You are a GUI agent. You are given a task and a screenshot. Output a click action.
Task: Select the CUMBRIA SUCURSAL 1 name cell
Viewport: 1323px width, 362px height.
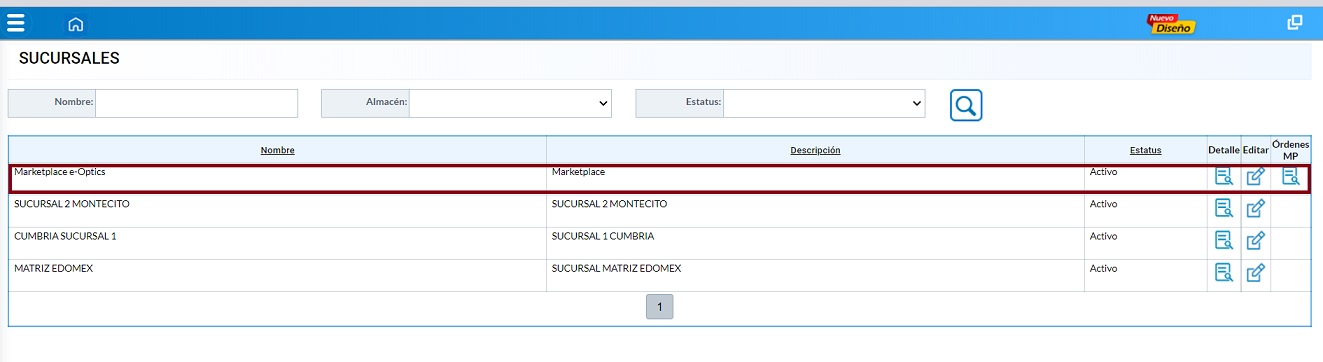click(x=278, y=243)
